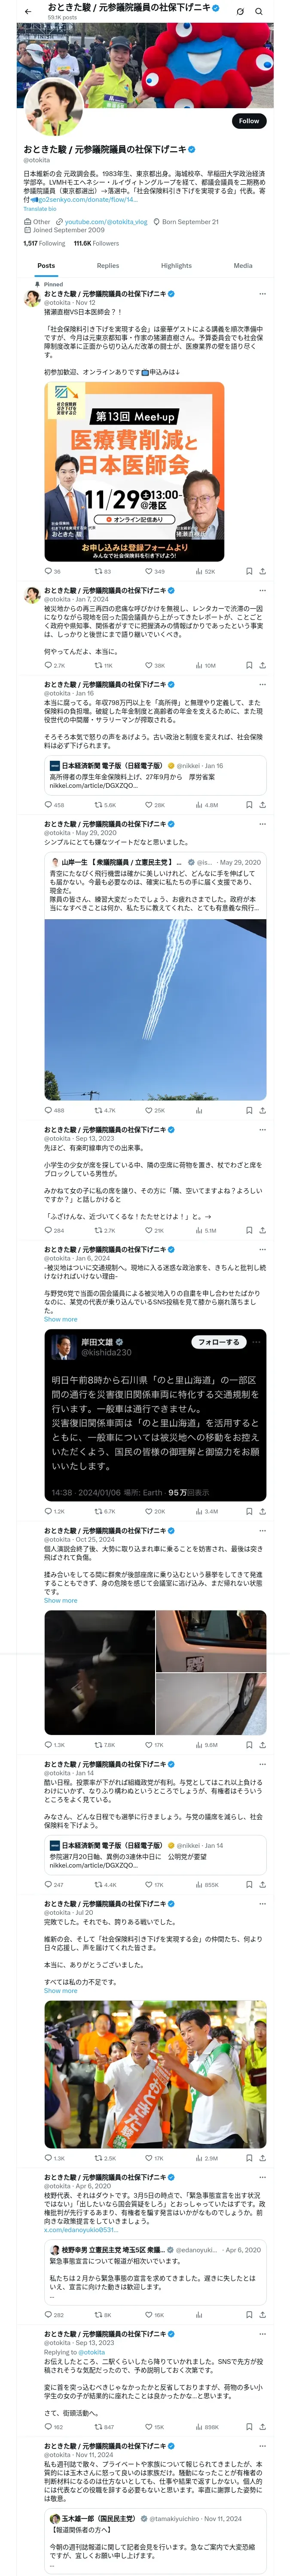View the 111.6K Followers list

(96, 243)
